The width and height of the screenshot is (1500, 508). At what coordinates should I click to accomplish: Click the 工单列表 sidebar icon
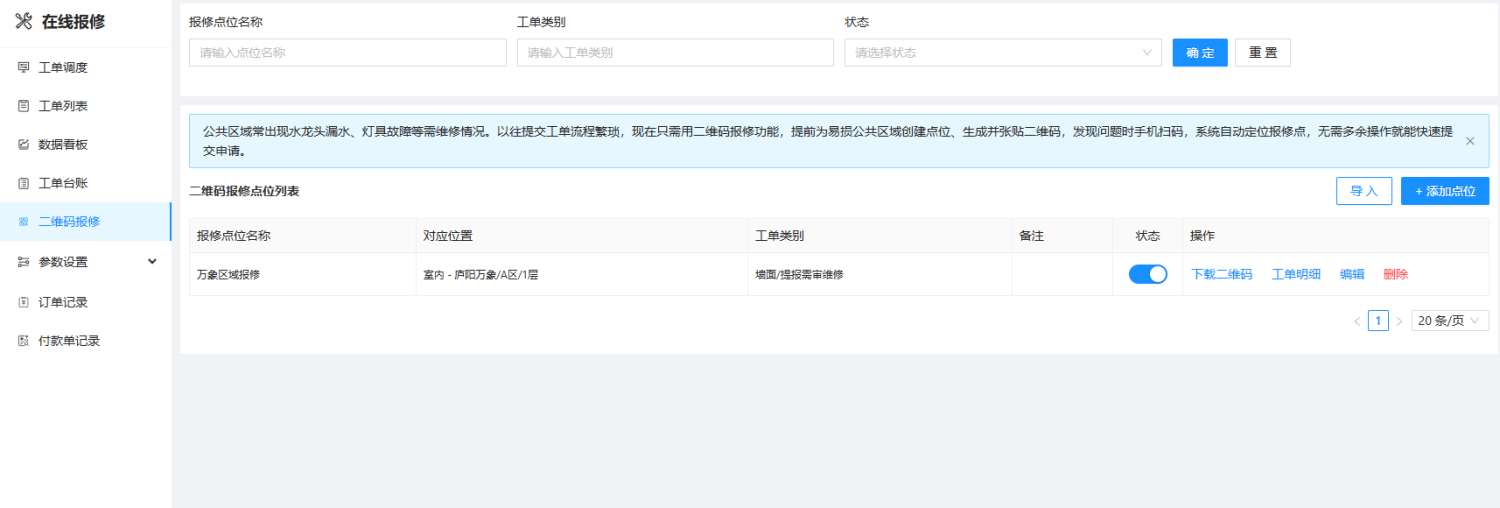(x=24, y=106)
